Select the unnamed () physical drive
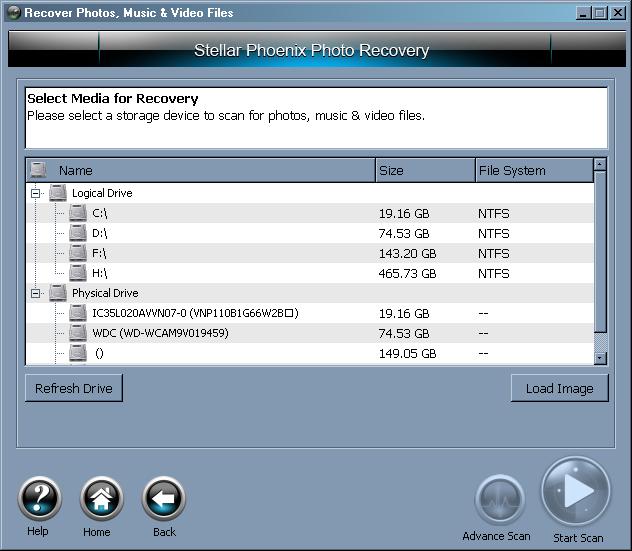 310,353
